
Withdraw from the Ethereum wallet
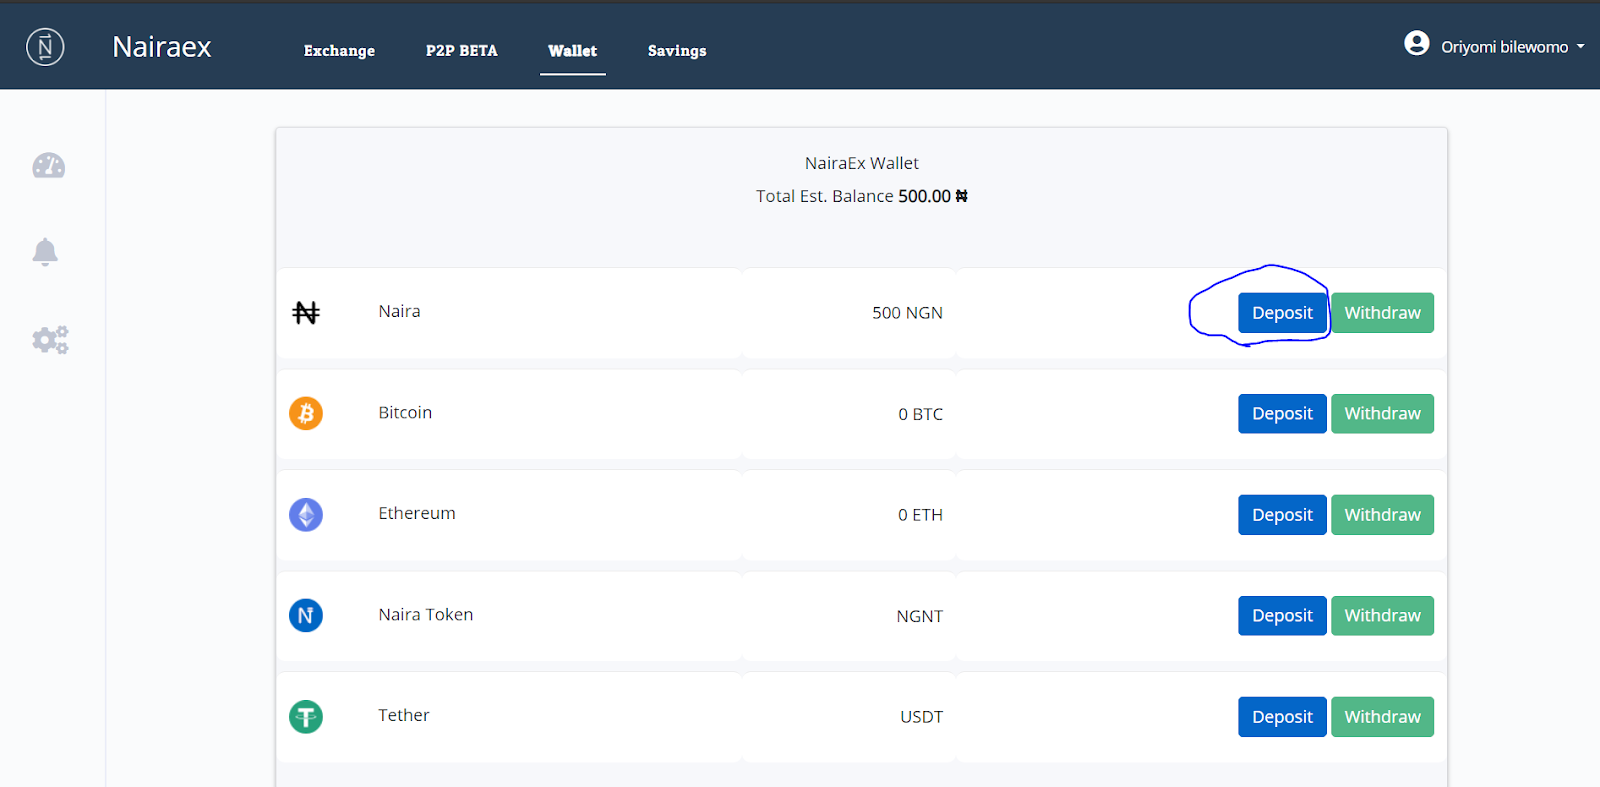(1382, 515)
